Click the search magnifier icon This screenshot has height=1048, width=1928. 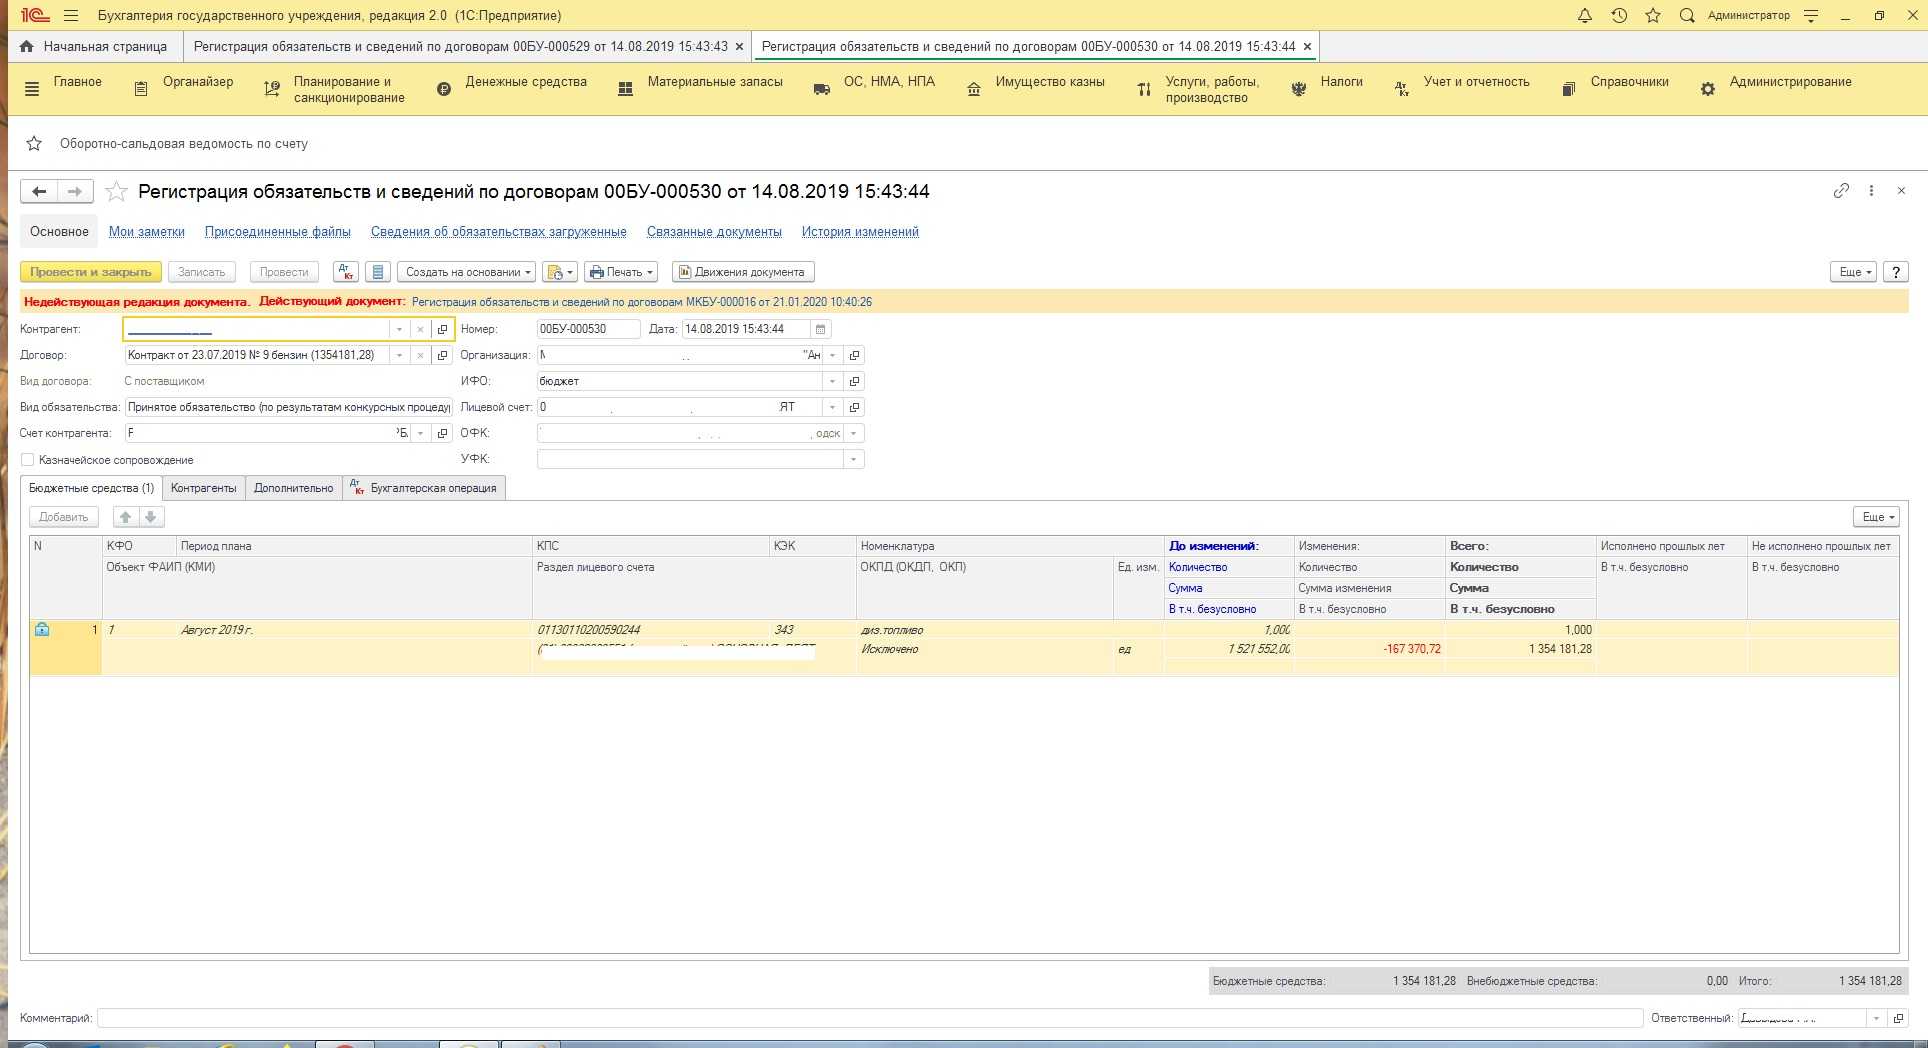pos(1687,16)
